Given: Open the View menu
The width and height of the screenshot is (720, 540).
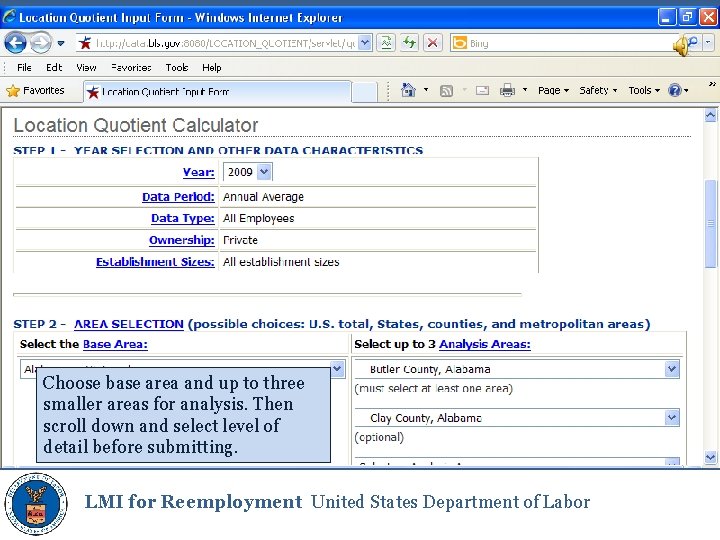Looking at the screenshot, I should click(86, 68).
